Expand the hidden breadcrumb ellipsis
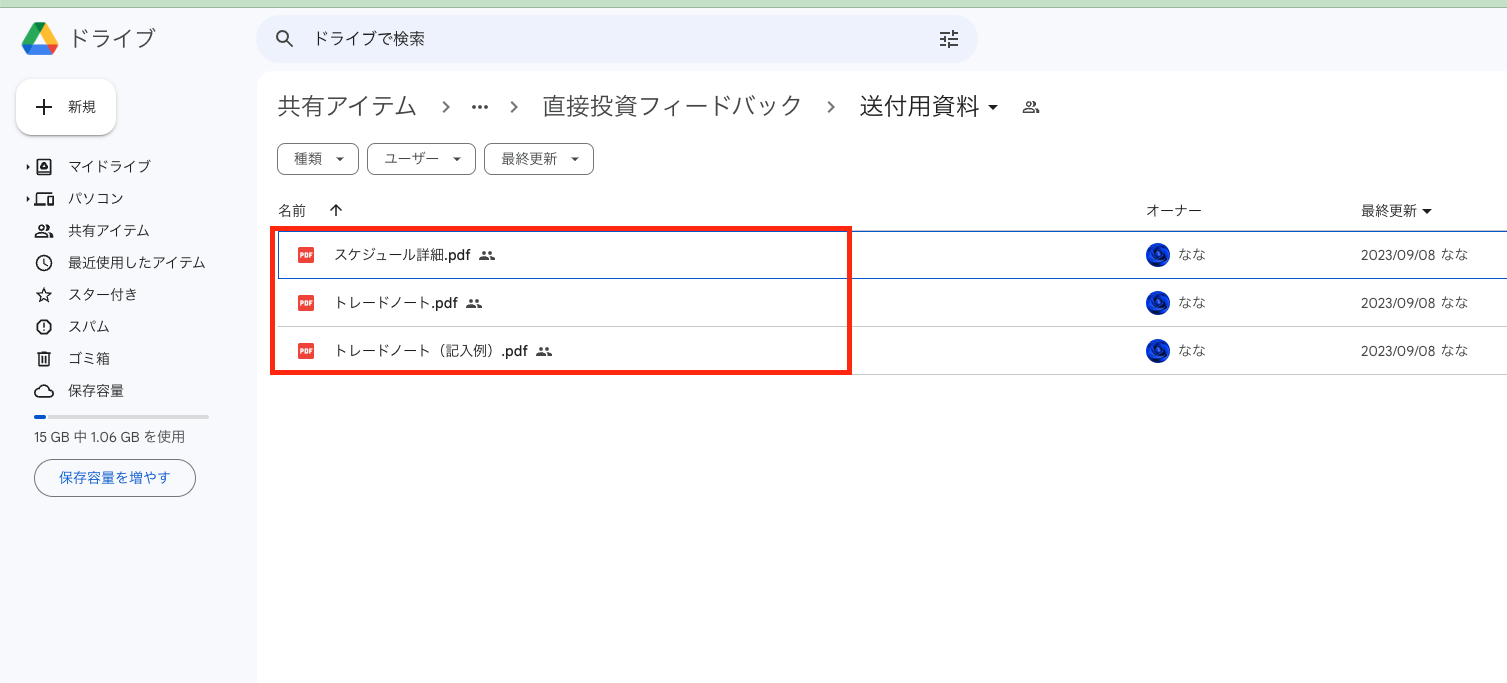The image size is (1507, 683). pos(479,105)
